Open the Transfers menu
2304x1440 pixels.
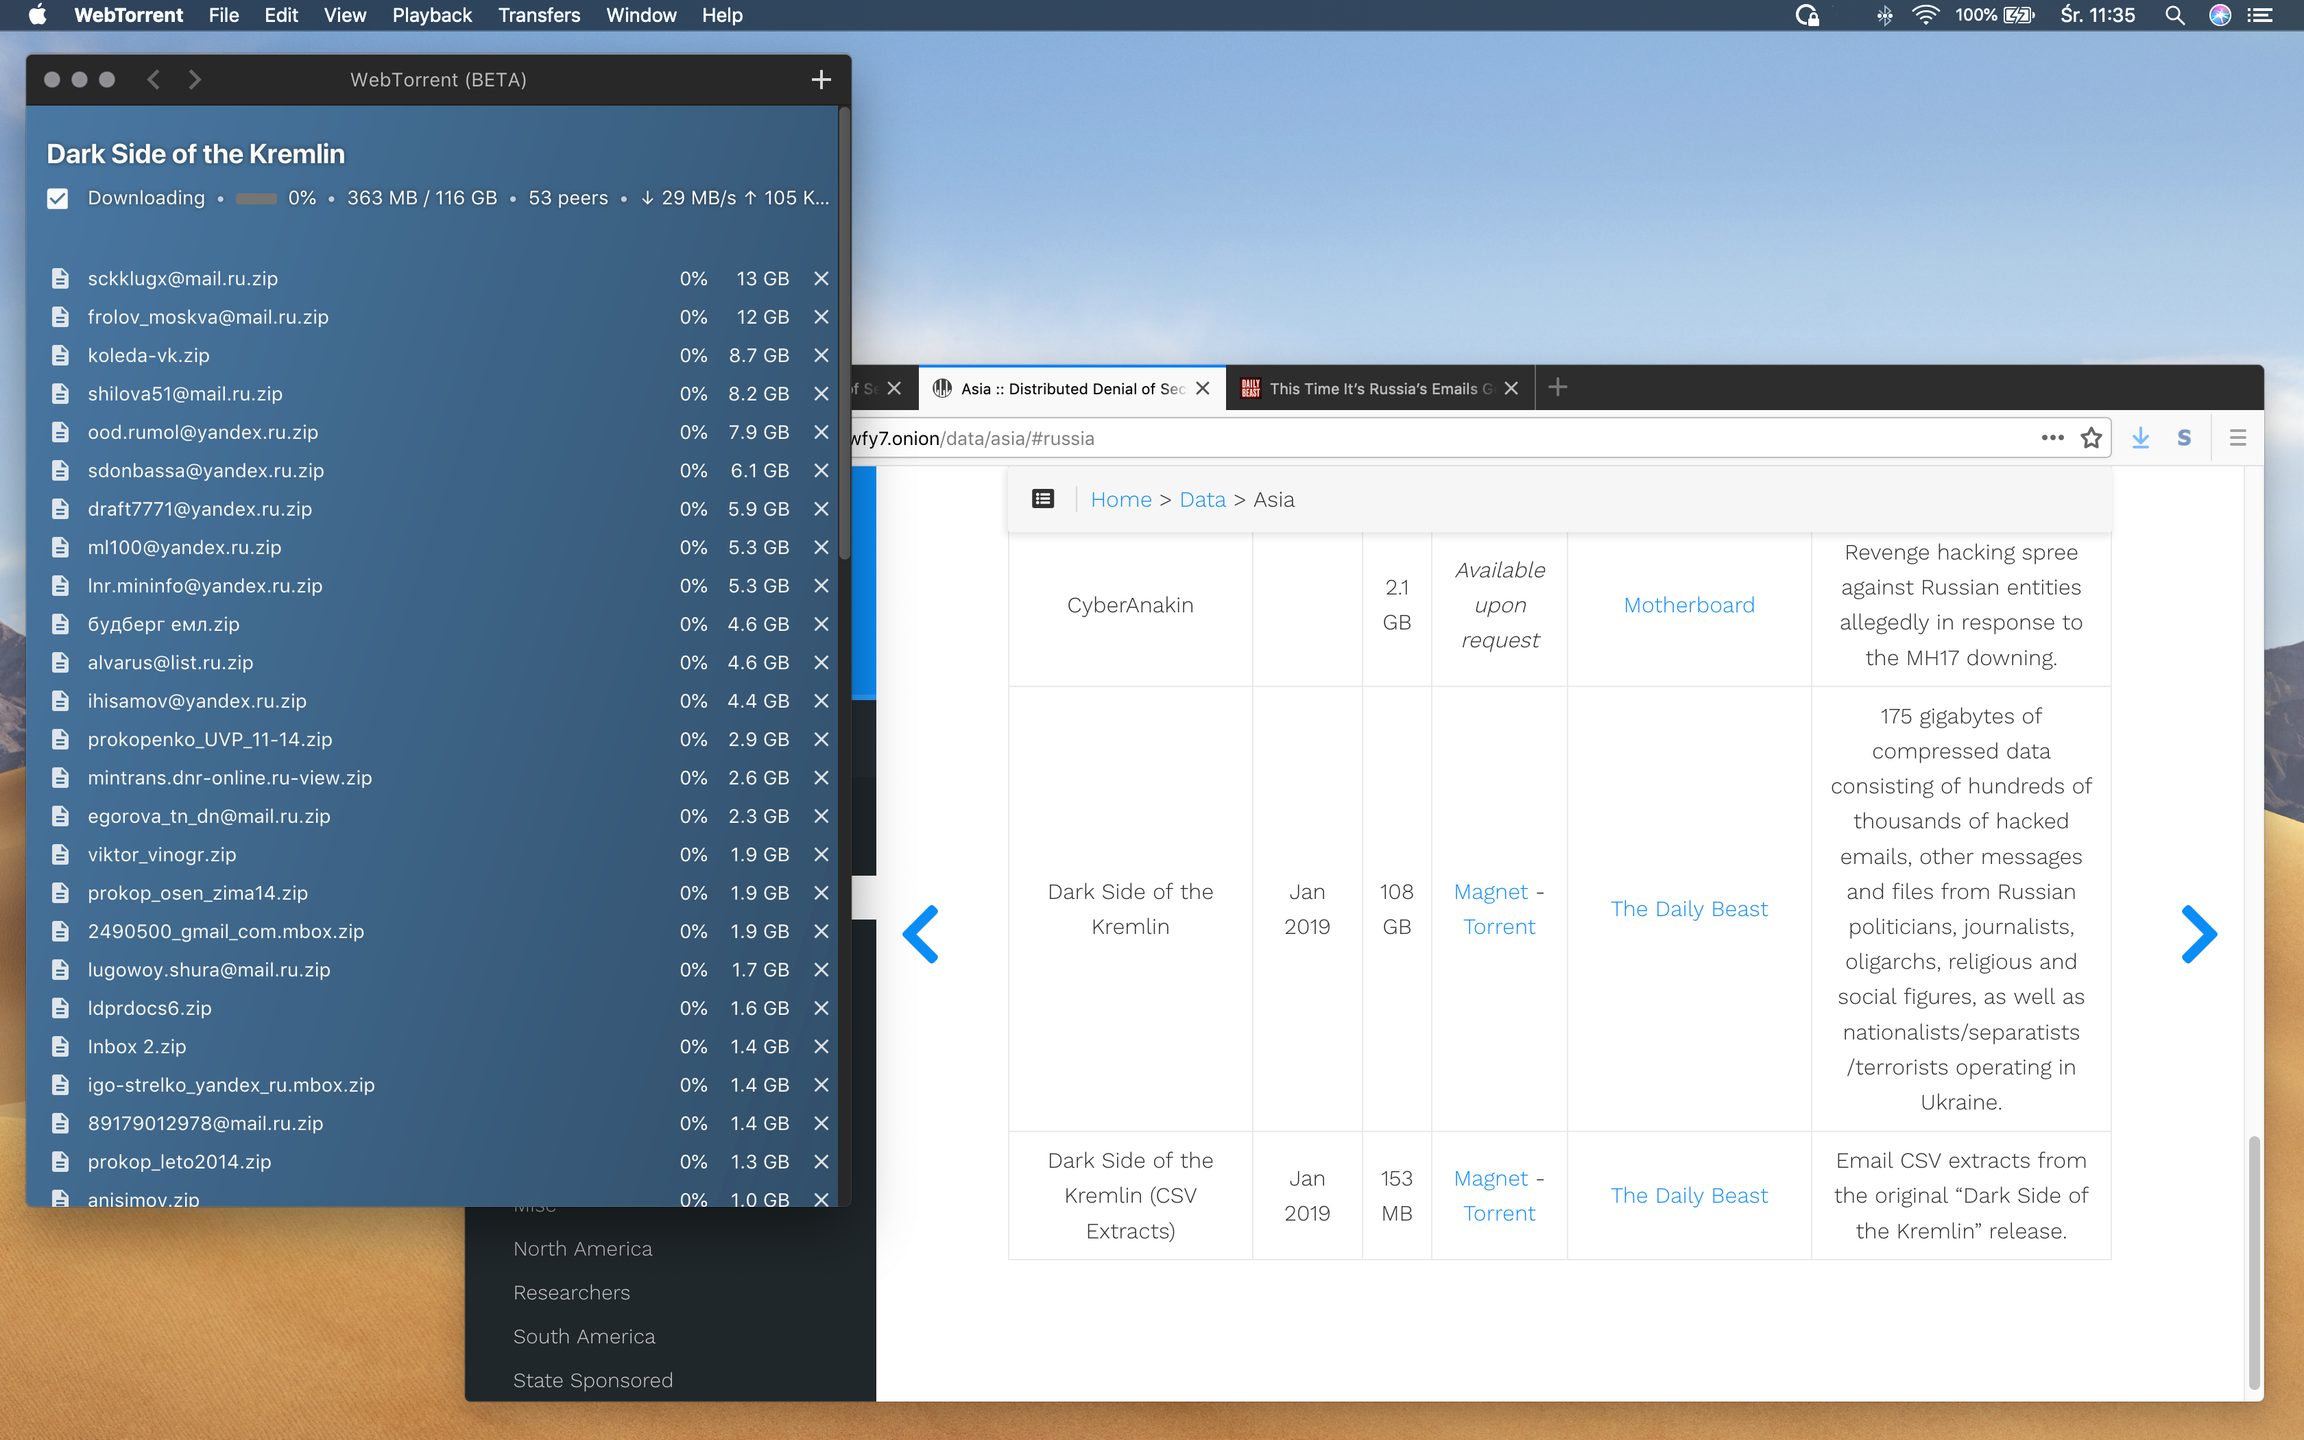pyautogui.click(x=538, y=15)
